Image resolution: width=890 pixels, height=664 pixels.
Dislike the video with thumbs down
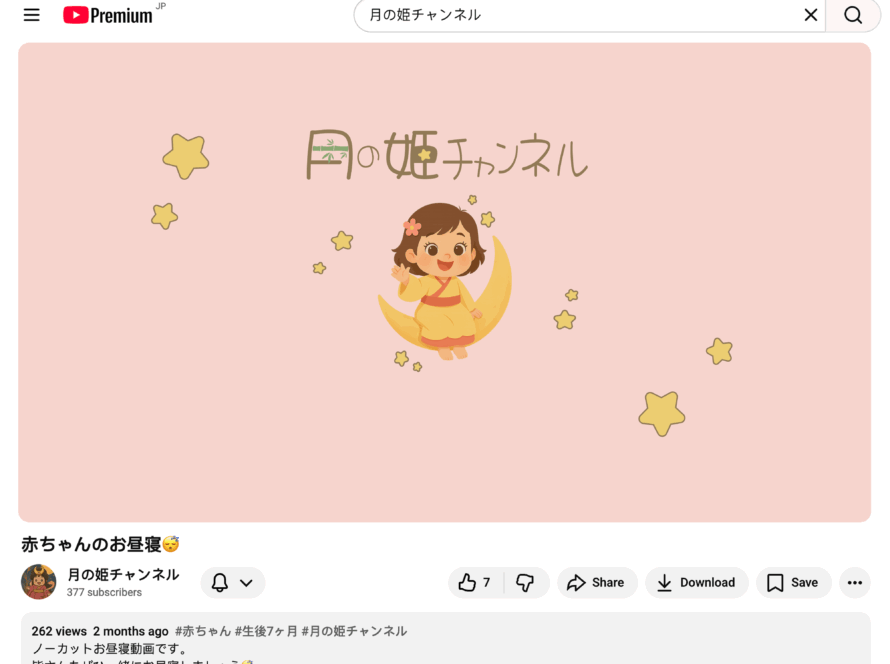point(526,582)
